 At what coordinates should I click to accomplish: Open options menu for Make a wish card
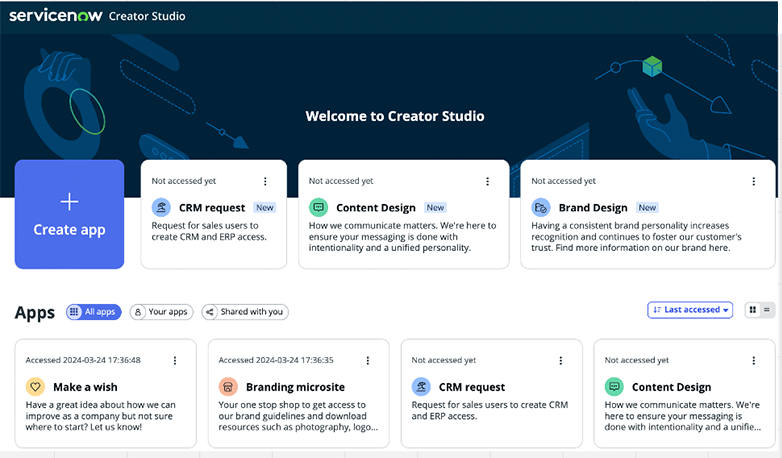pos(175,360)
